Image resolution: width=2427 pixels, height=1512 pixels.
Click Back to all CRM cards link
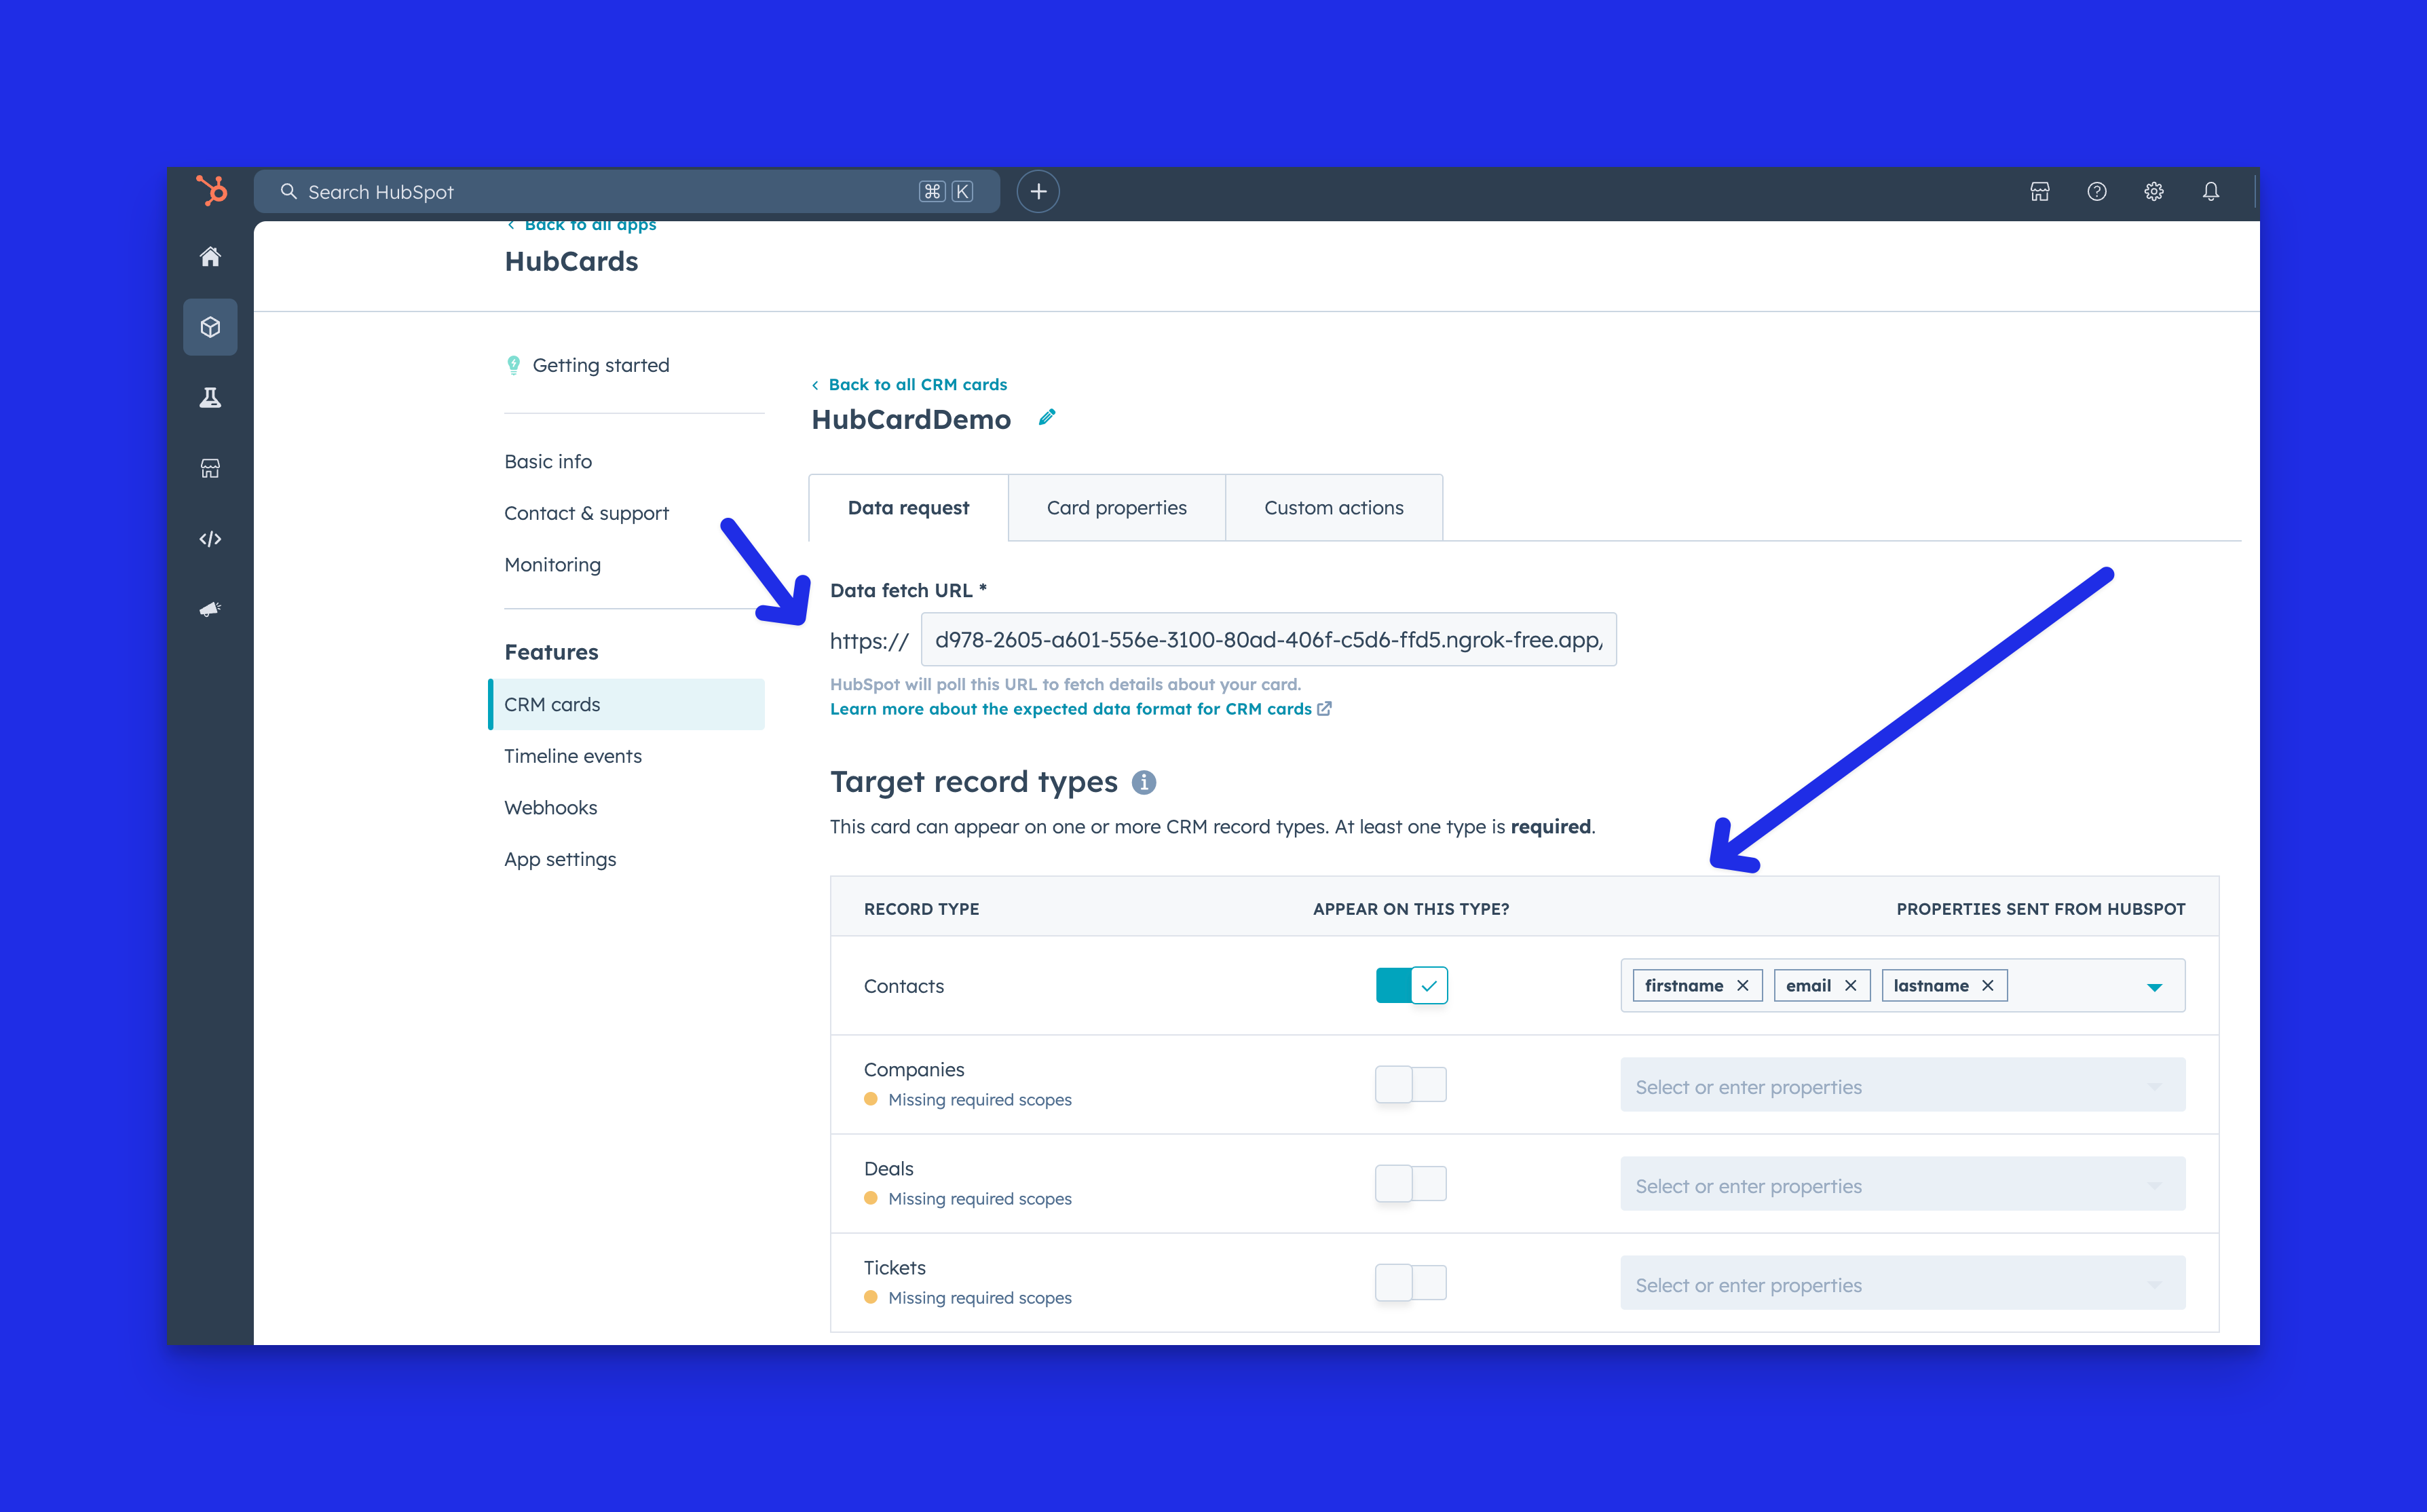916,385
